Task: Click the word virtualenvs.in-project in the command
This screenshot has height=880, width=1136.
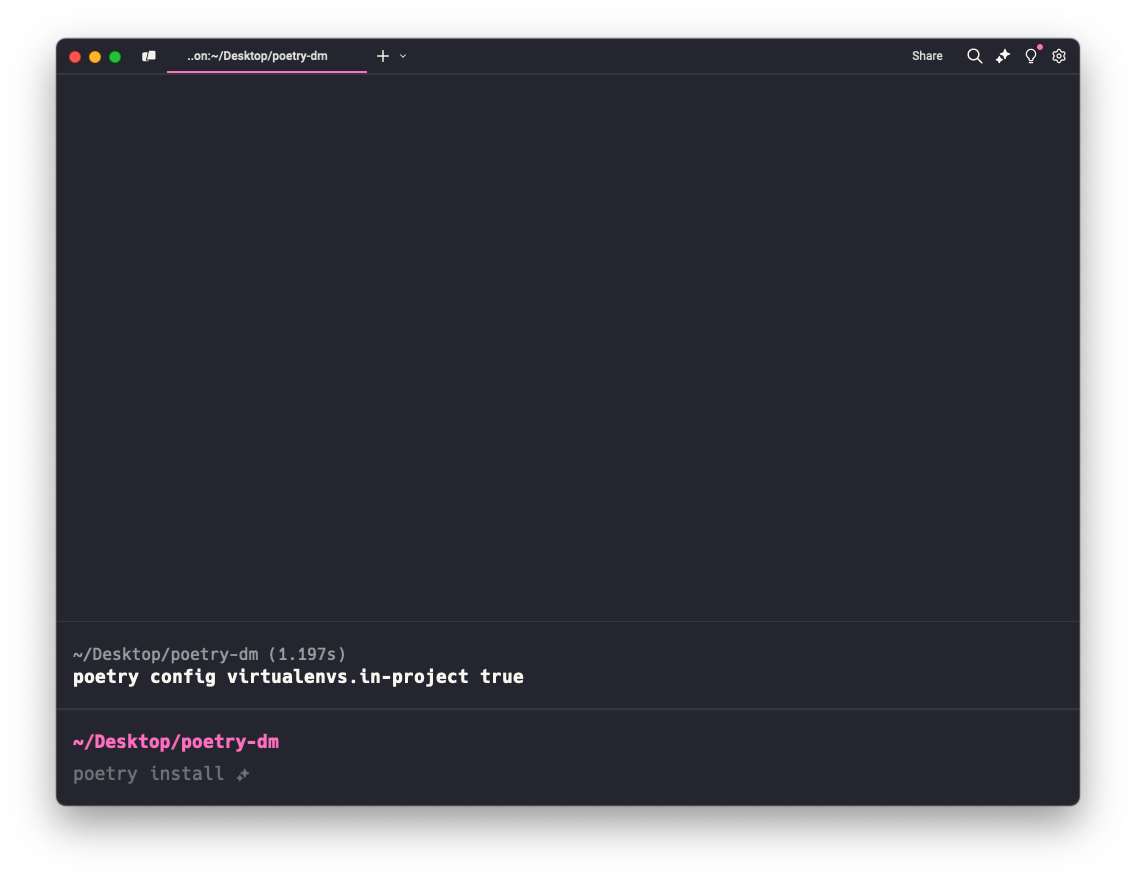Action: tap(347, 677)
